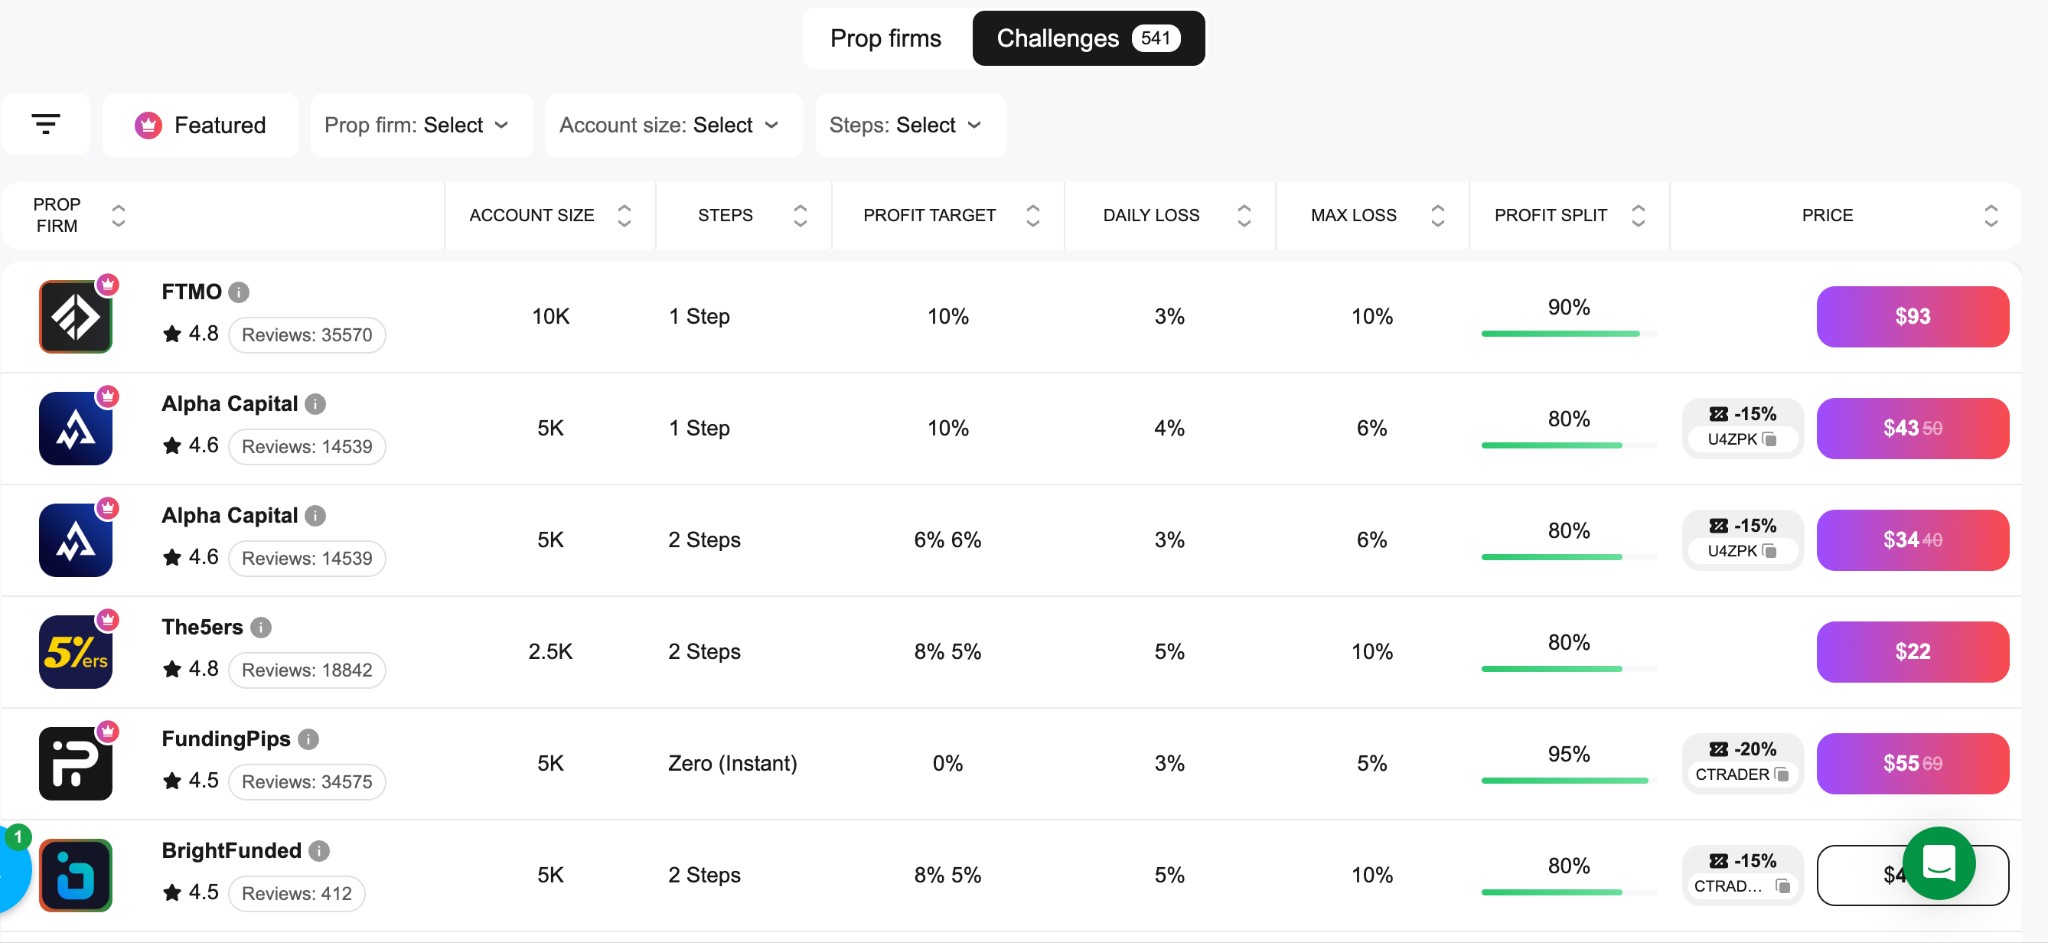The width and height of the screenshot is (2048, 943).
Task: Click The5ers logo icon
Action: 76,652
